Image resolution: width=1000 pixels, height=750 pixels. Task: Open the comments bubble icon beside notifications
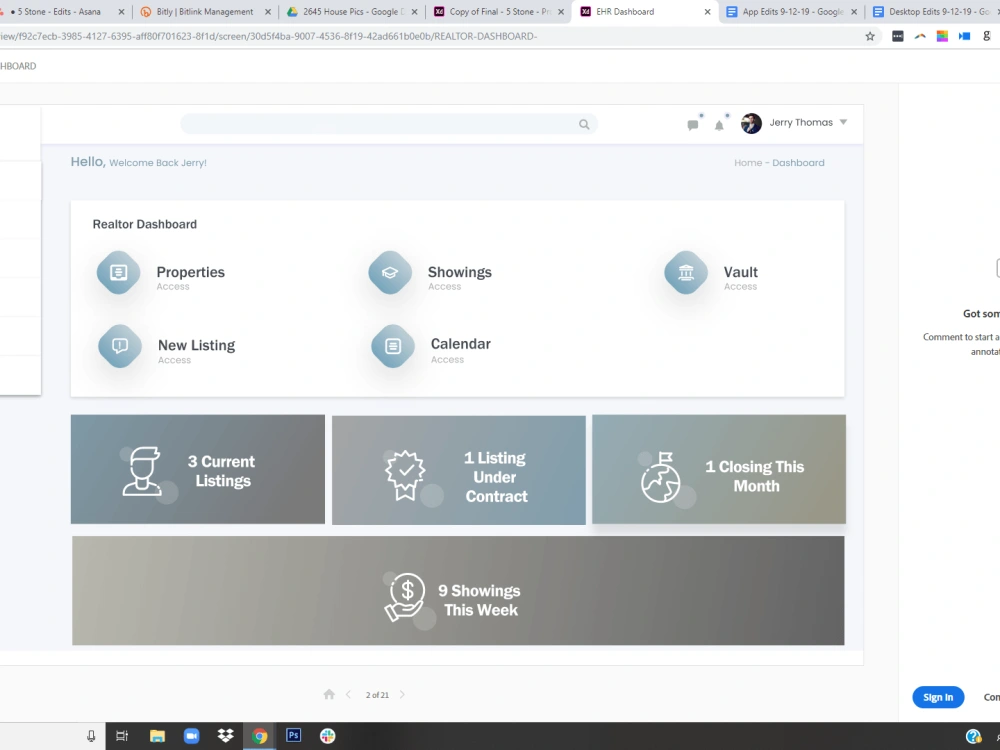pos(693,124)
